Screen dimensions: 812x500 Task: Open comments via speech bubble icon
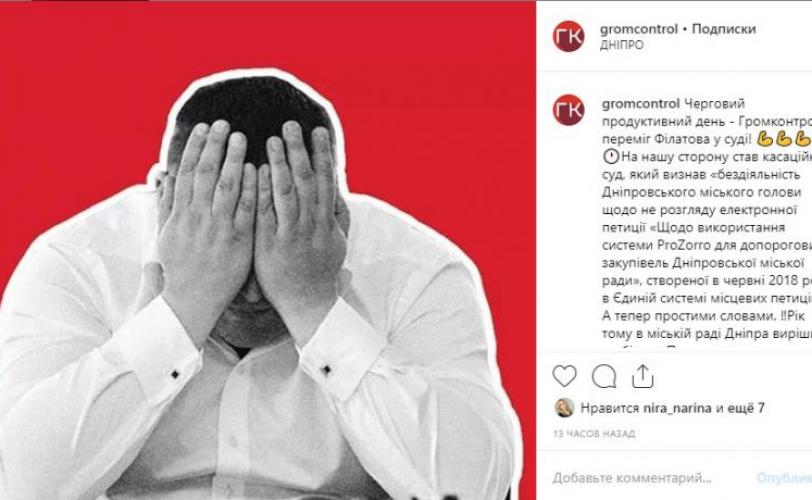pos(604,376)
